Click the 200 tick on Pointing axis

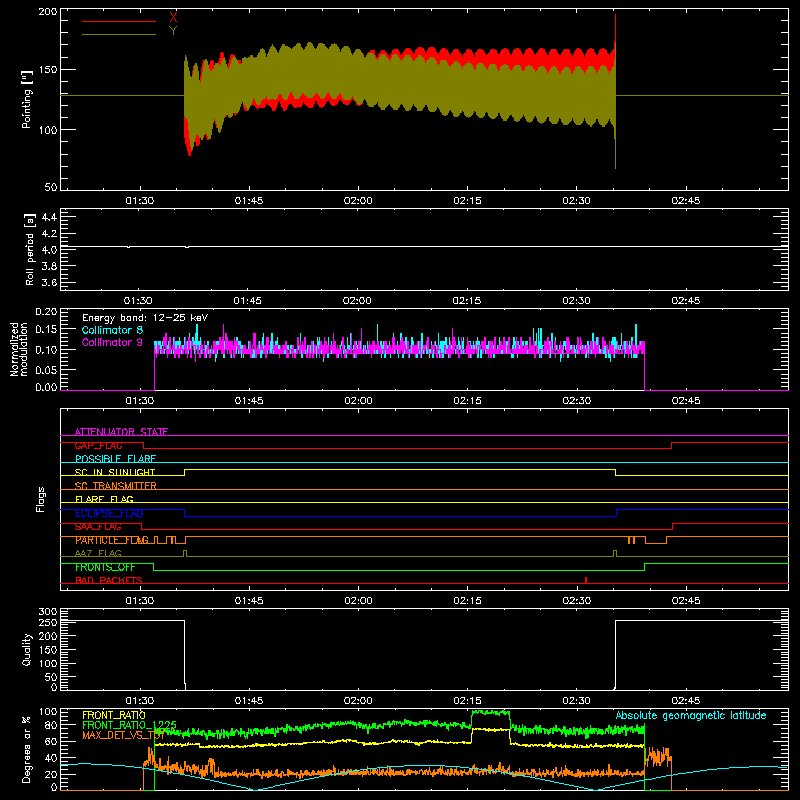(48, 11)
